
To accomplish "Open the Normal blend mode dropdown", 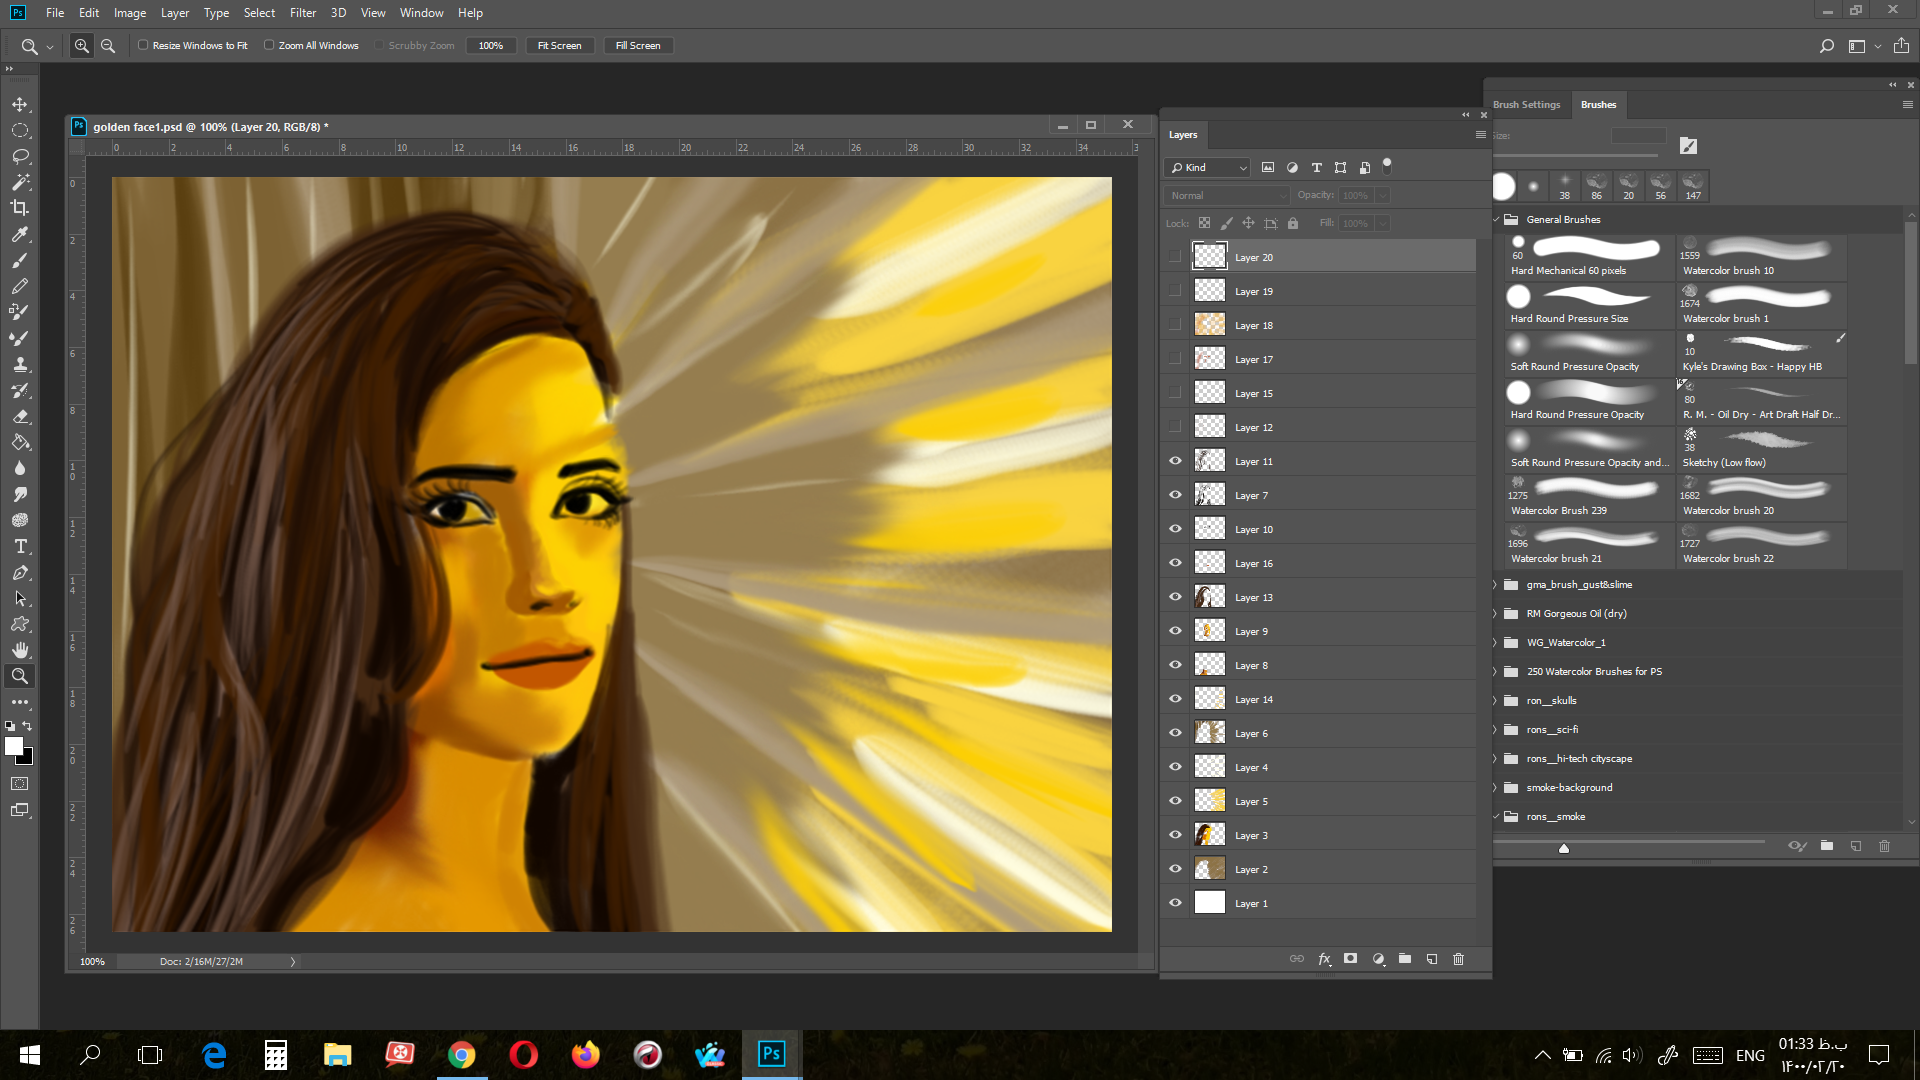I will pos(1226,195).
